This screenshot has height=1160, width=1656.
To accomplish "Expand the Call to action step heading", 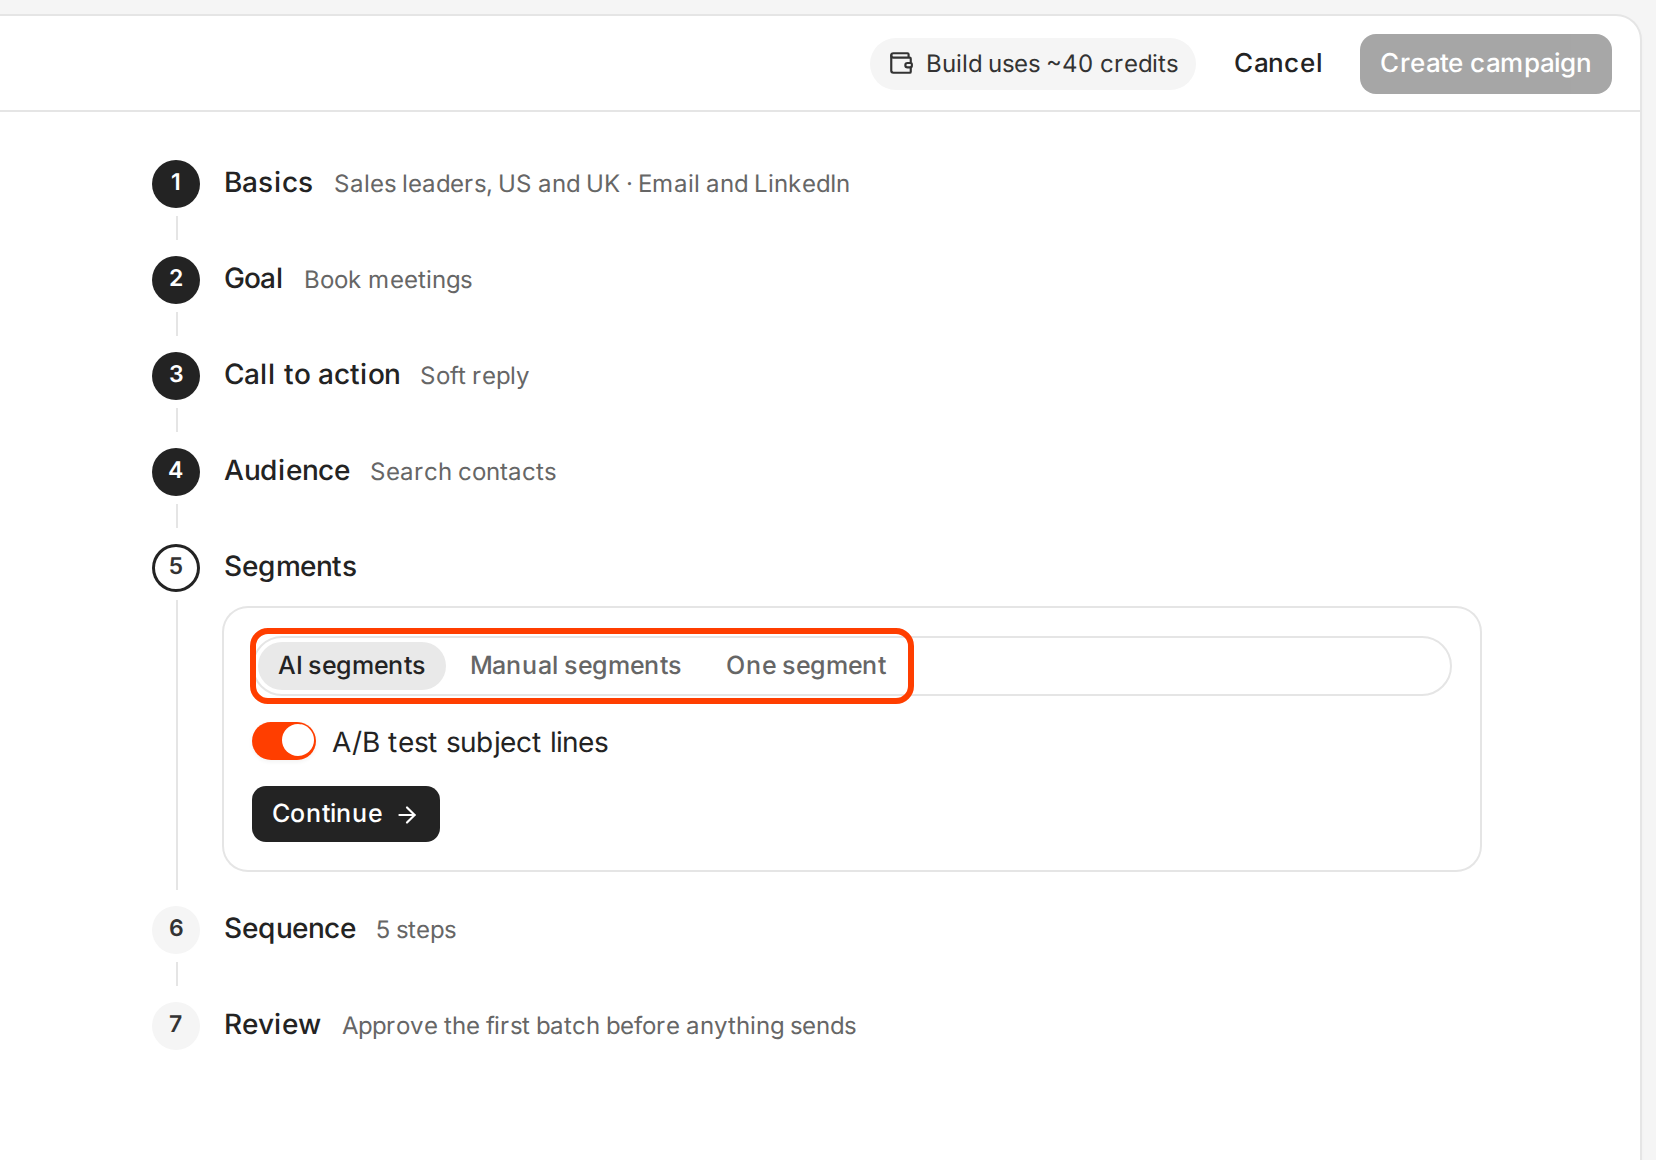I will point(312,375).
